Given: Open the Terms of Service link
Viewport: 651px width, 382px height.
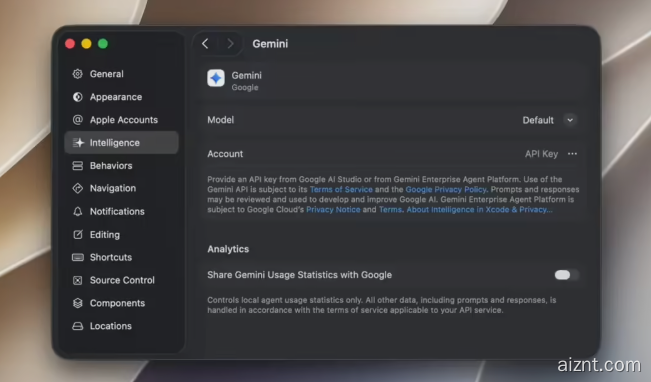Looking at the screenshot, I should (341, 189).
